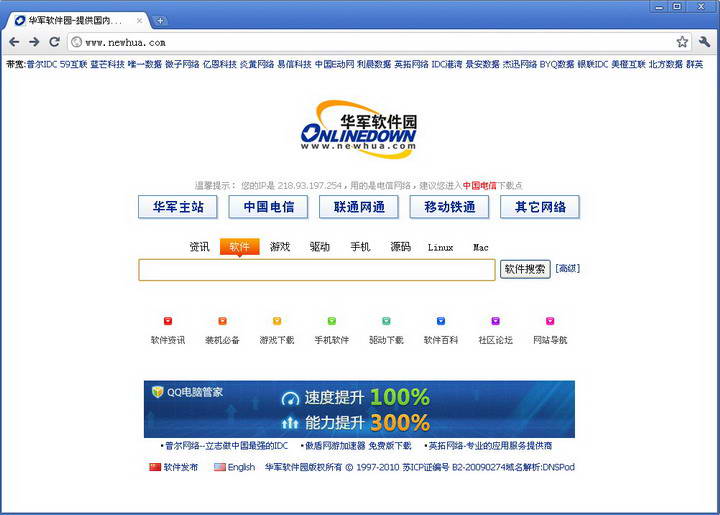
Task: Open the 普尔网络--立志做中国最强的IDC link
Action: click(226, 446)
